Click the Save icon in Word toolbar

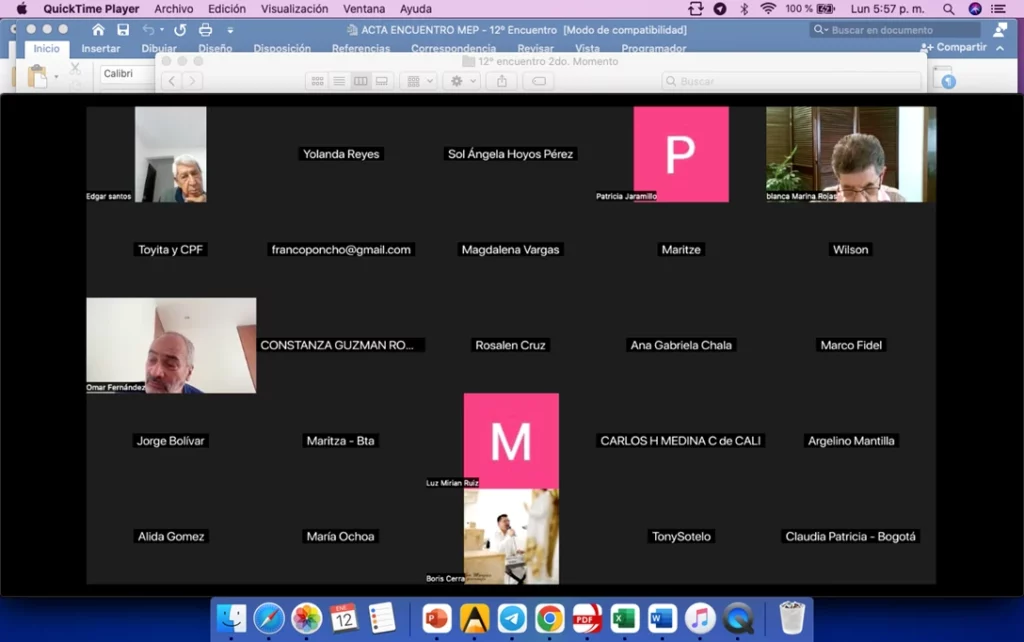pos(123,30)
